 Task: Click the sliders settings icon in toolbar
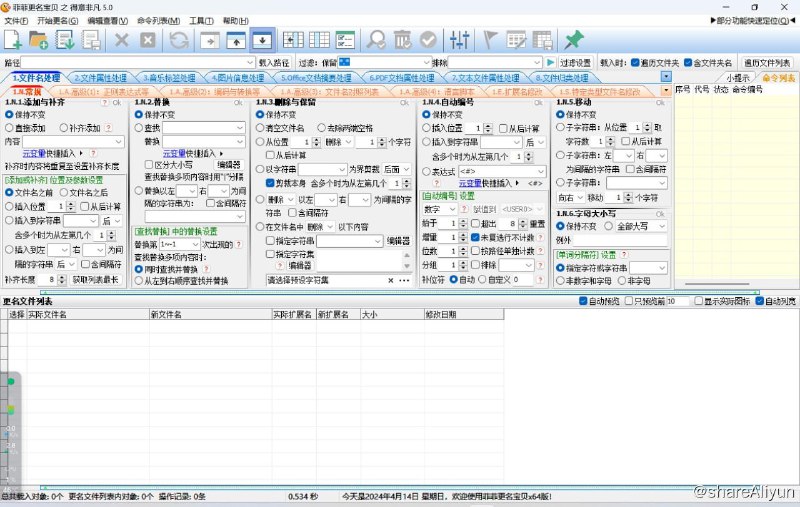(x=460, y=40)
